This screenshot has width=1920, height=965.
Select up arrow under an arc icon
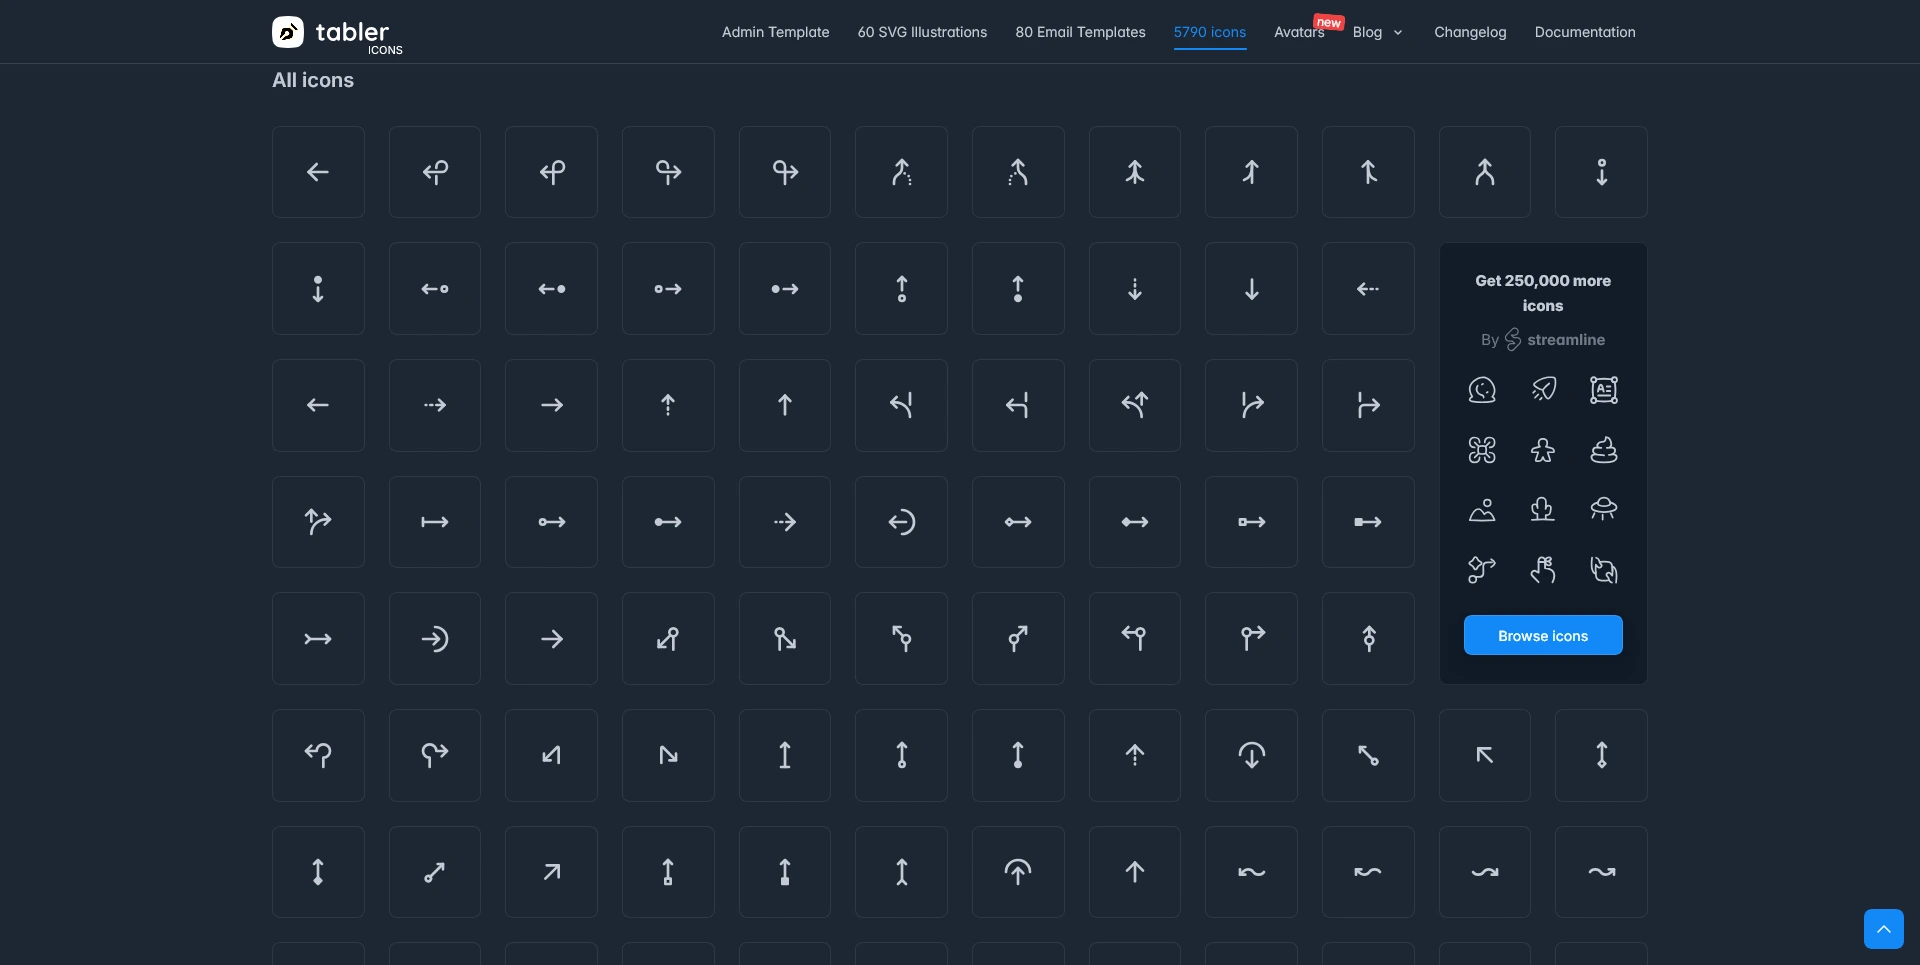(1018, 871)
